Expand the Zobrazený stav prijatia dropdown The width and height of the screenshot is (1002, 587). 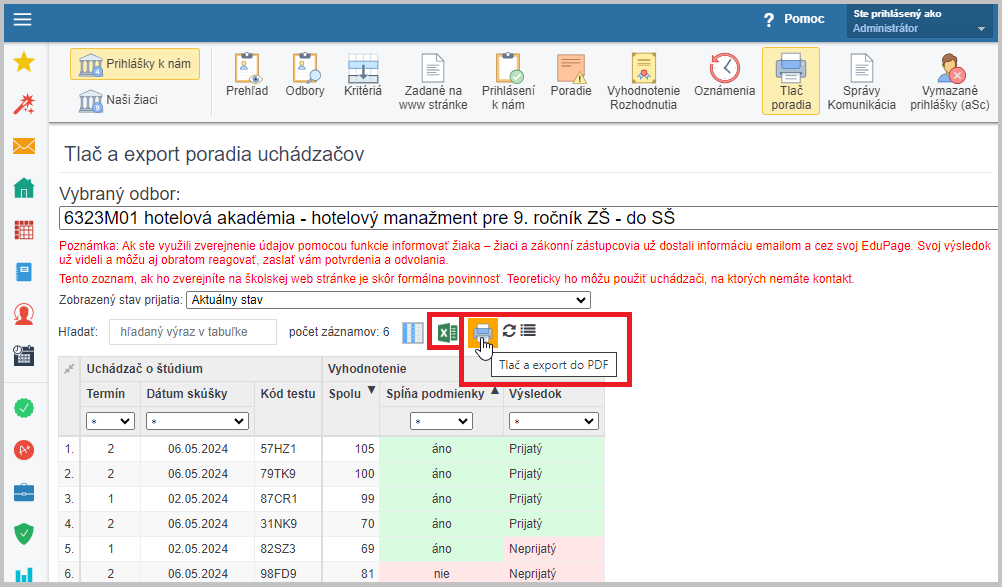(x=388, y=300)
